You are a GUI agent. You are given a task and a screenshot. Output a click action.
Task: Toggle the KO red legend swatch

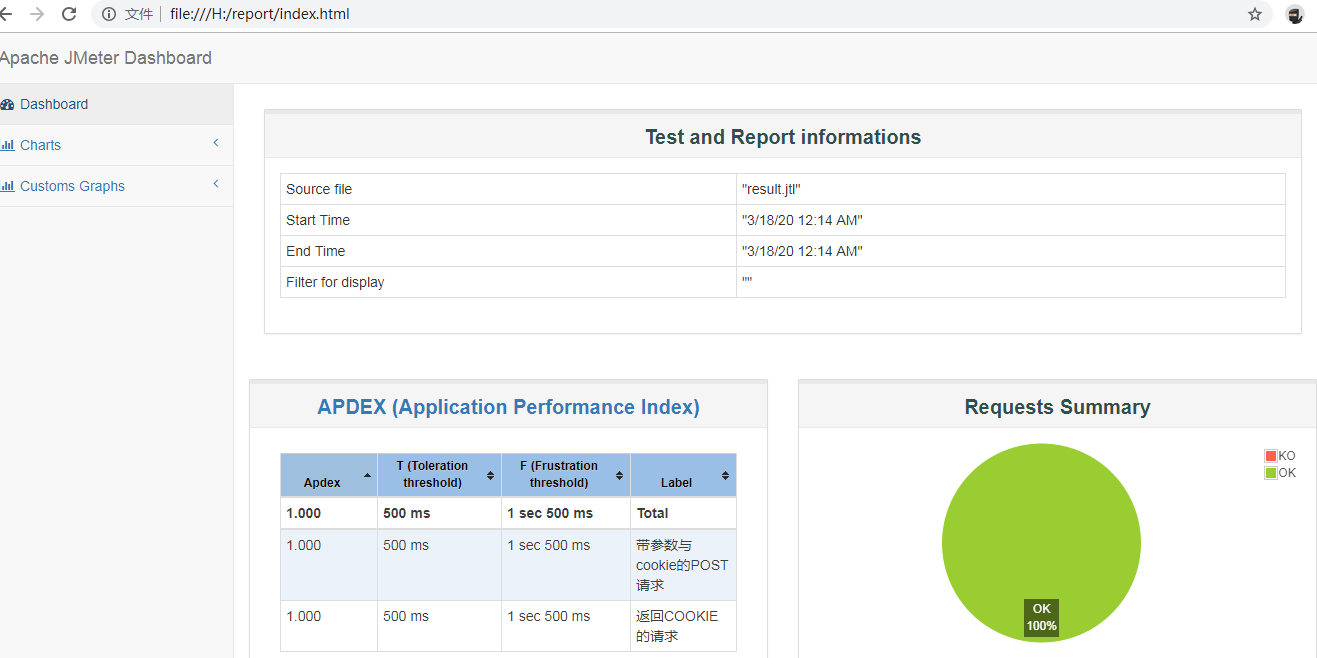point(1270,456)
